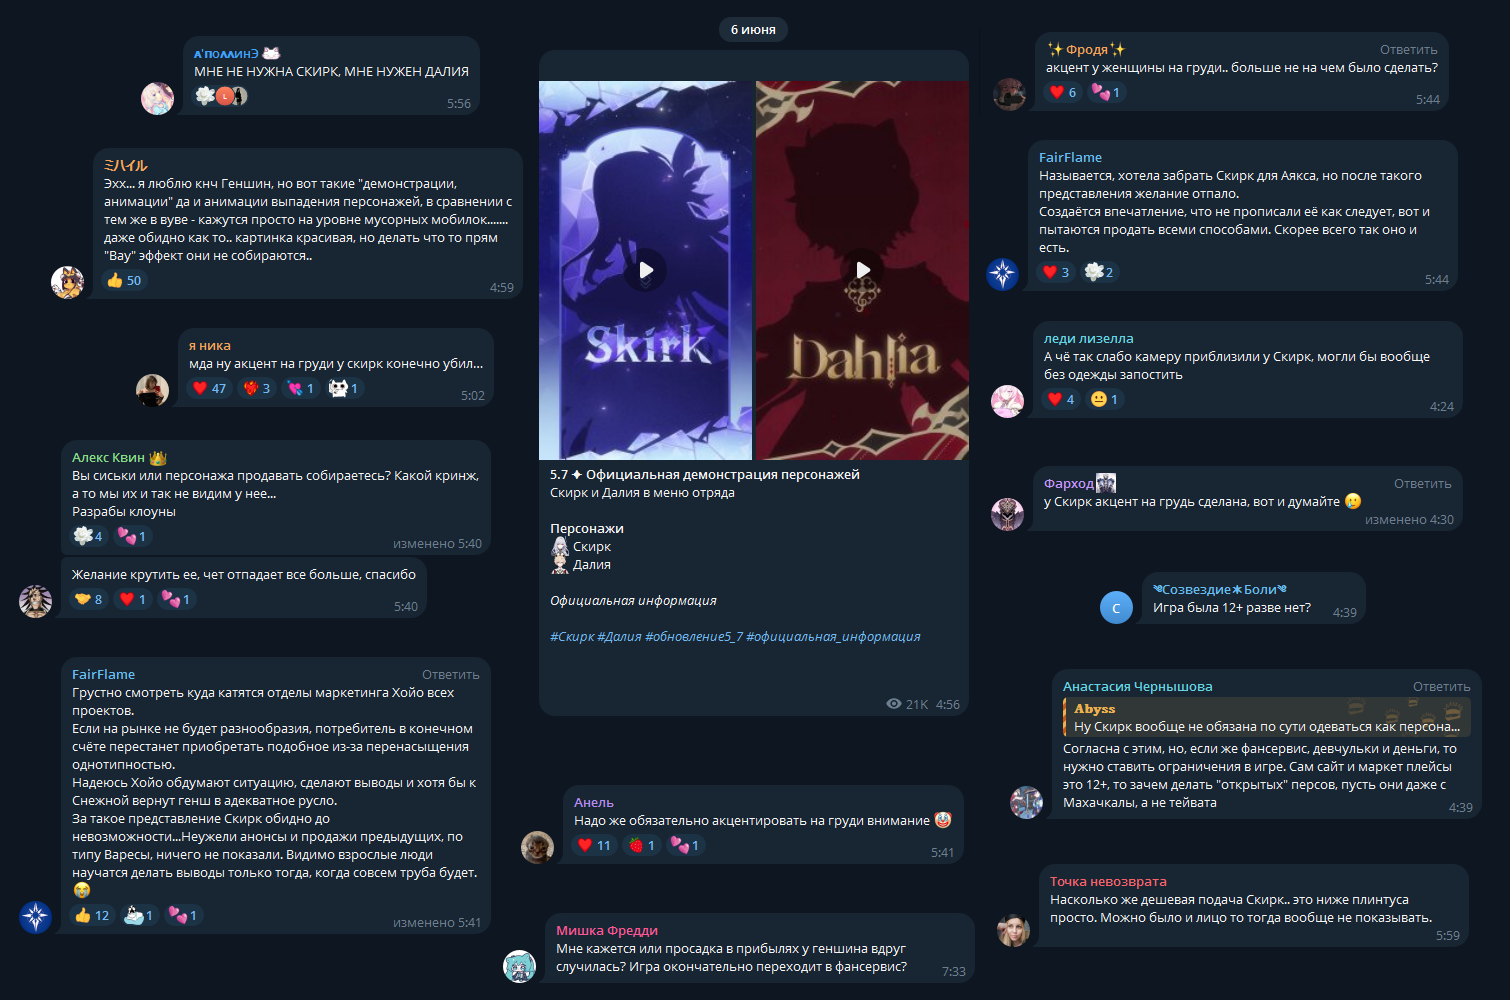The width and height of the screenshot is (1510, 1000).
Task: Click the 6 июня date badge
Action: 753,30
